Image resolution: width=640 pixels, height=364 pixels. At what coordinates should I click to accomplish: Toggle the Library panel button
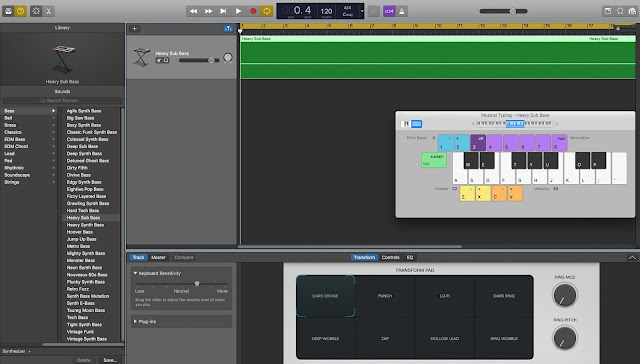pyautogui.click(x=8, y=11)
